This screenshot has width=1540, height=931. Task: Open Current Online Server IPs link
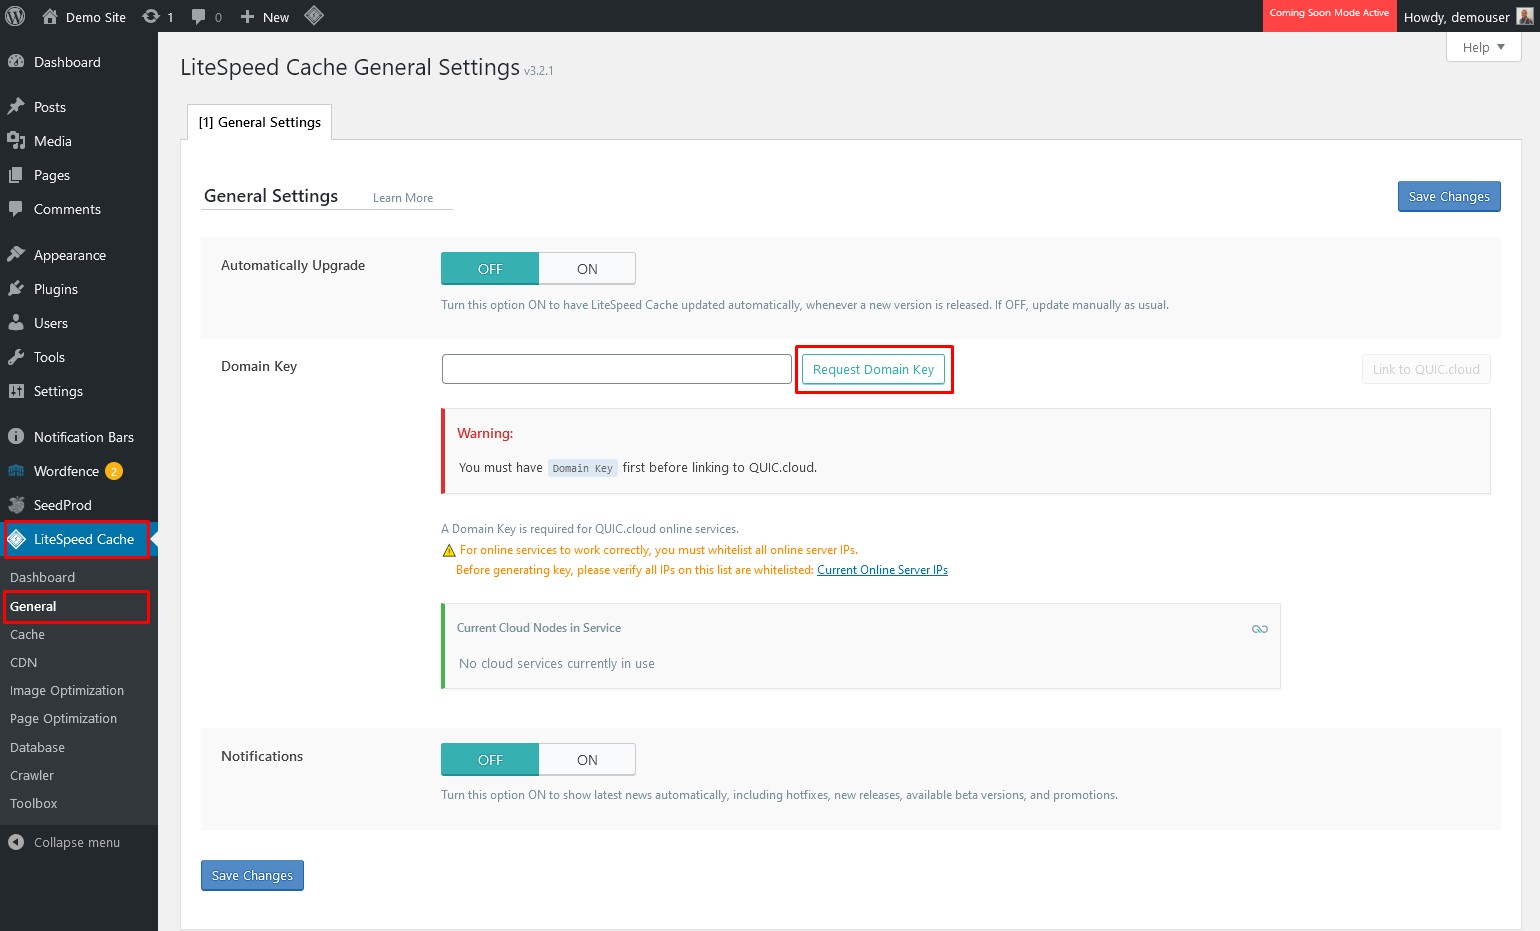pyautogui.click(x=882, y=570)
